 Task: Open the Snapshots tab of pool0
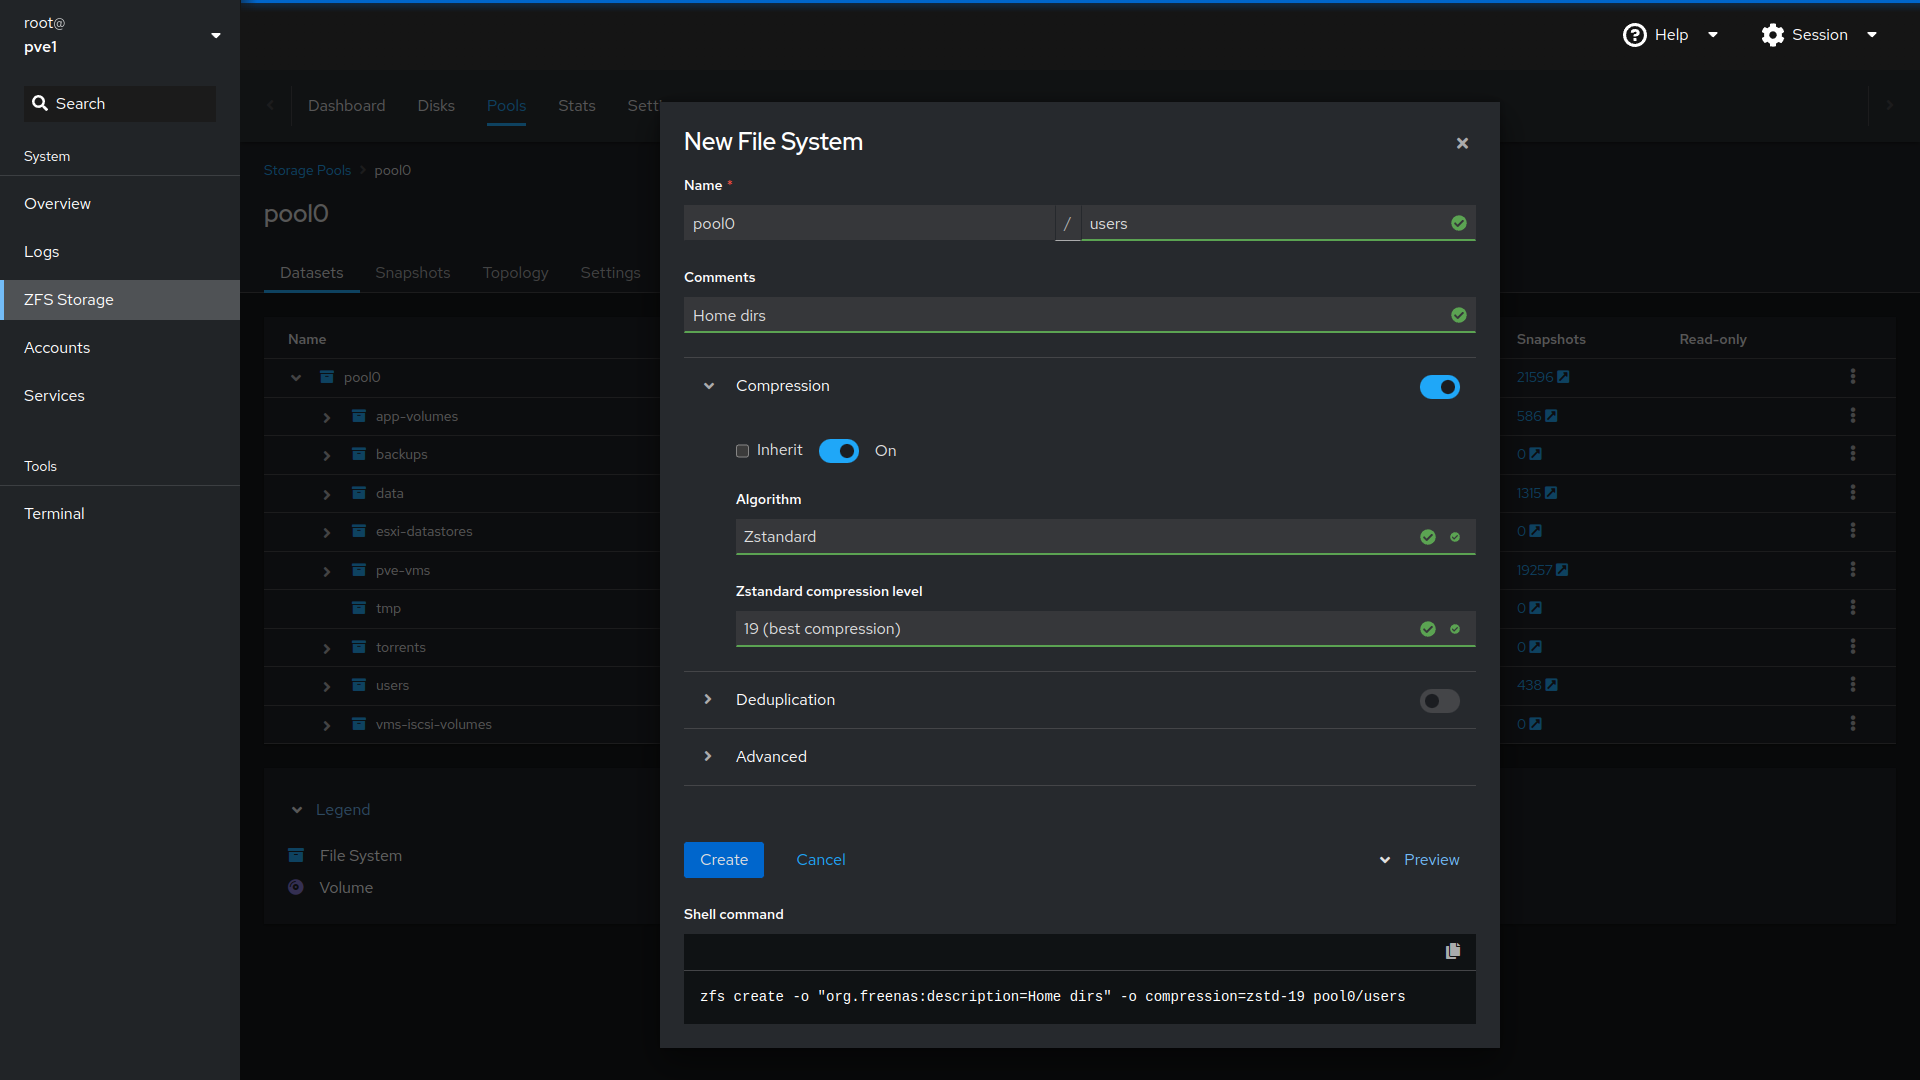pos(413,273)
